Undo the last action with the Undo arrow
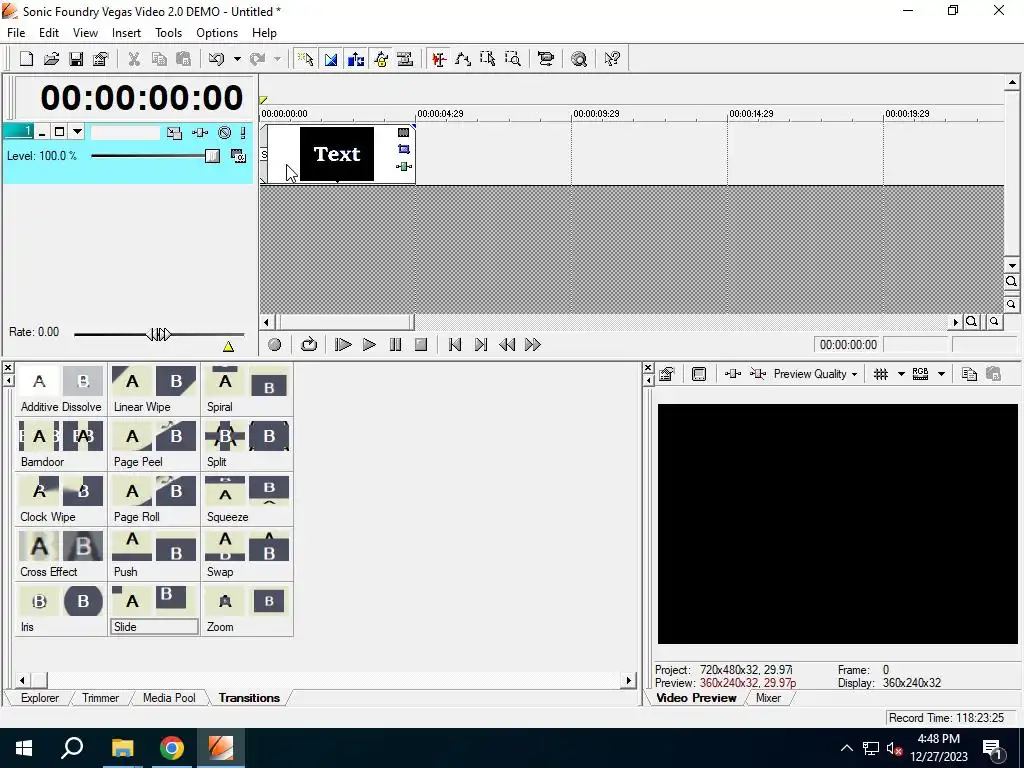Image resolution: width=1024 pixels, height=768 pixels. tap(216, 59)
